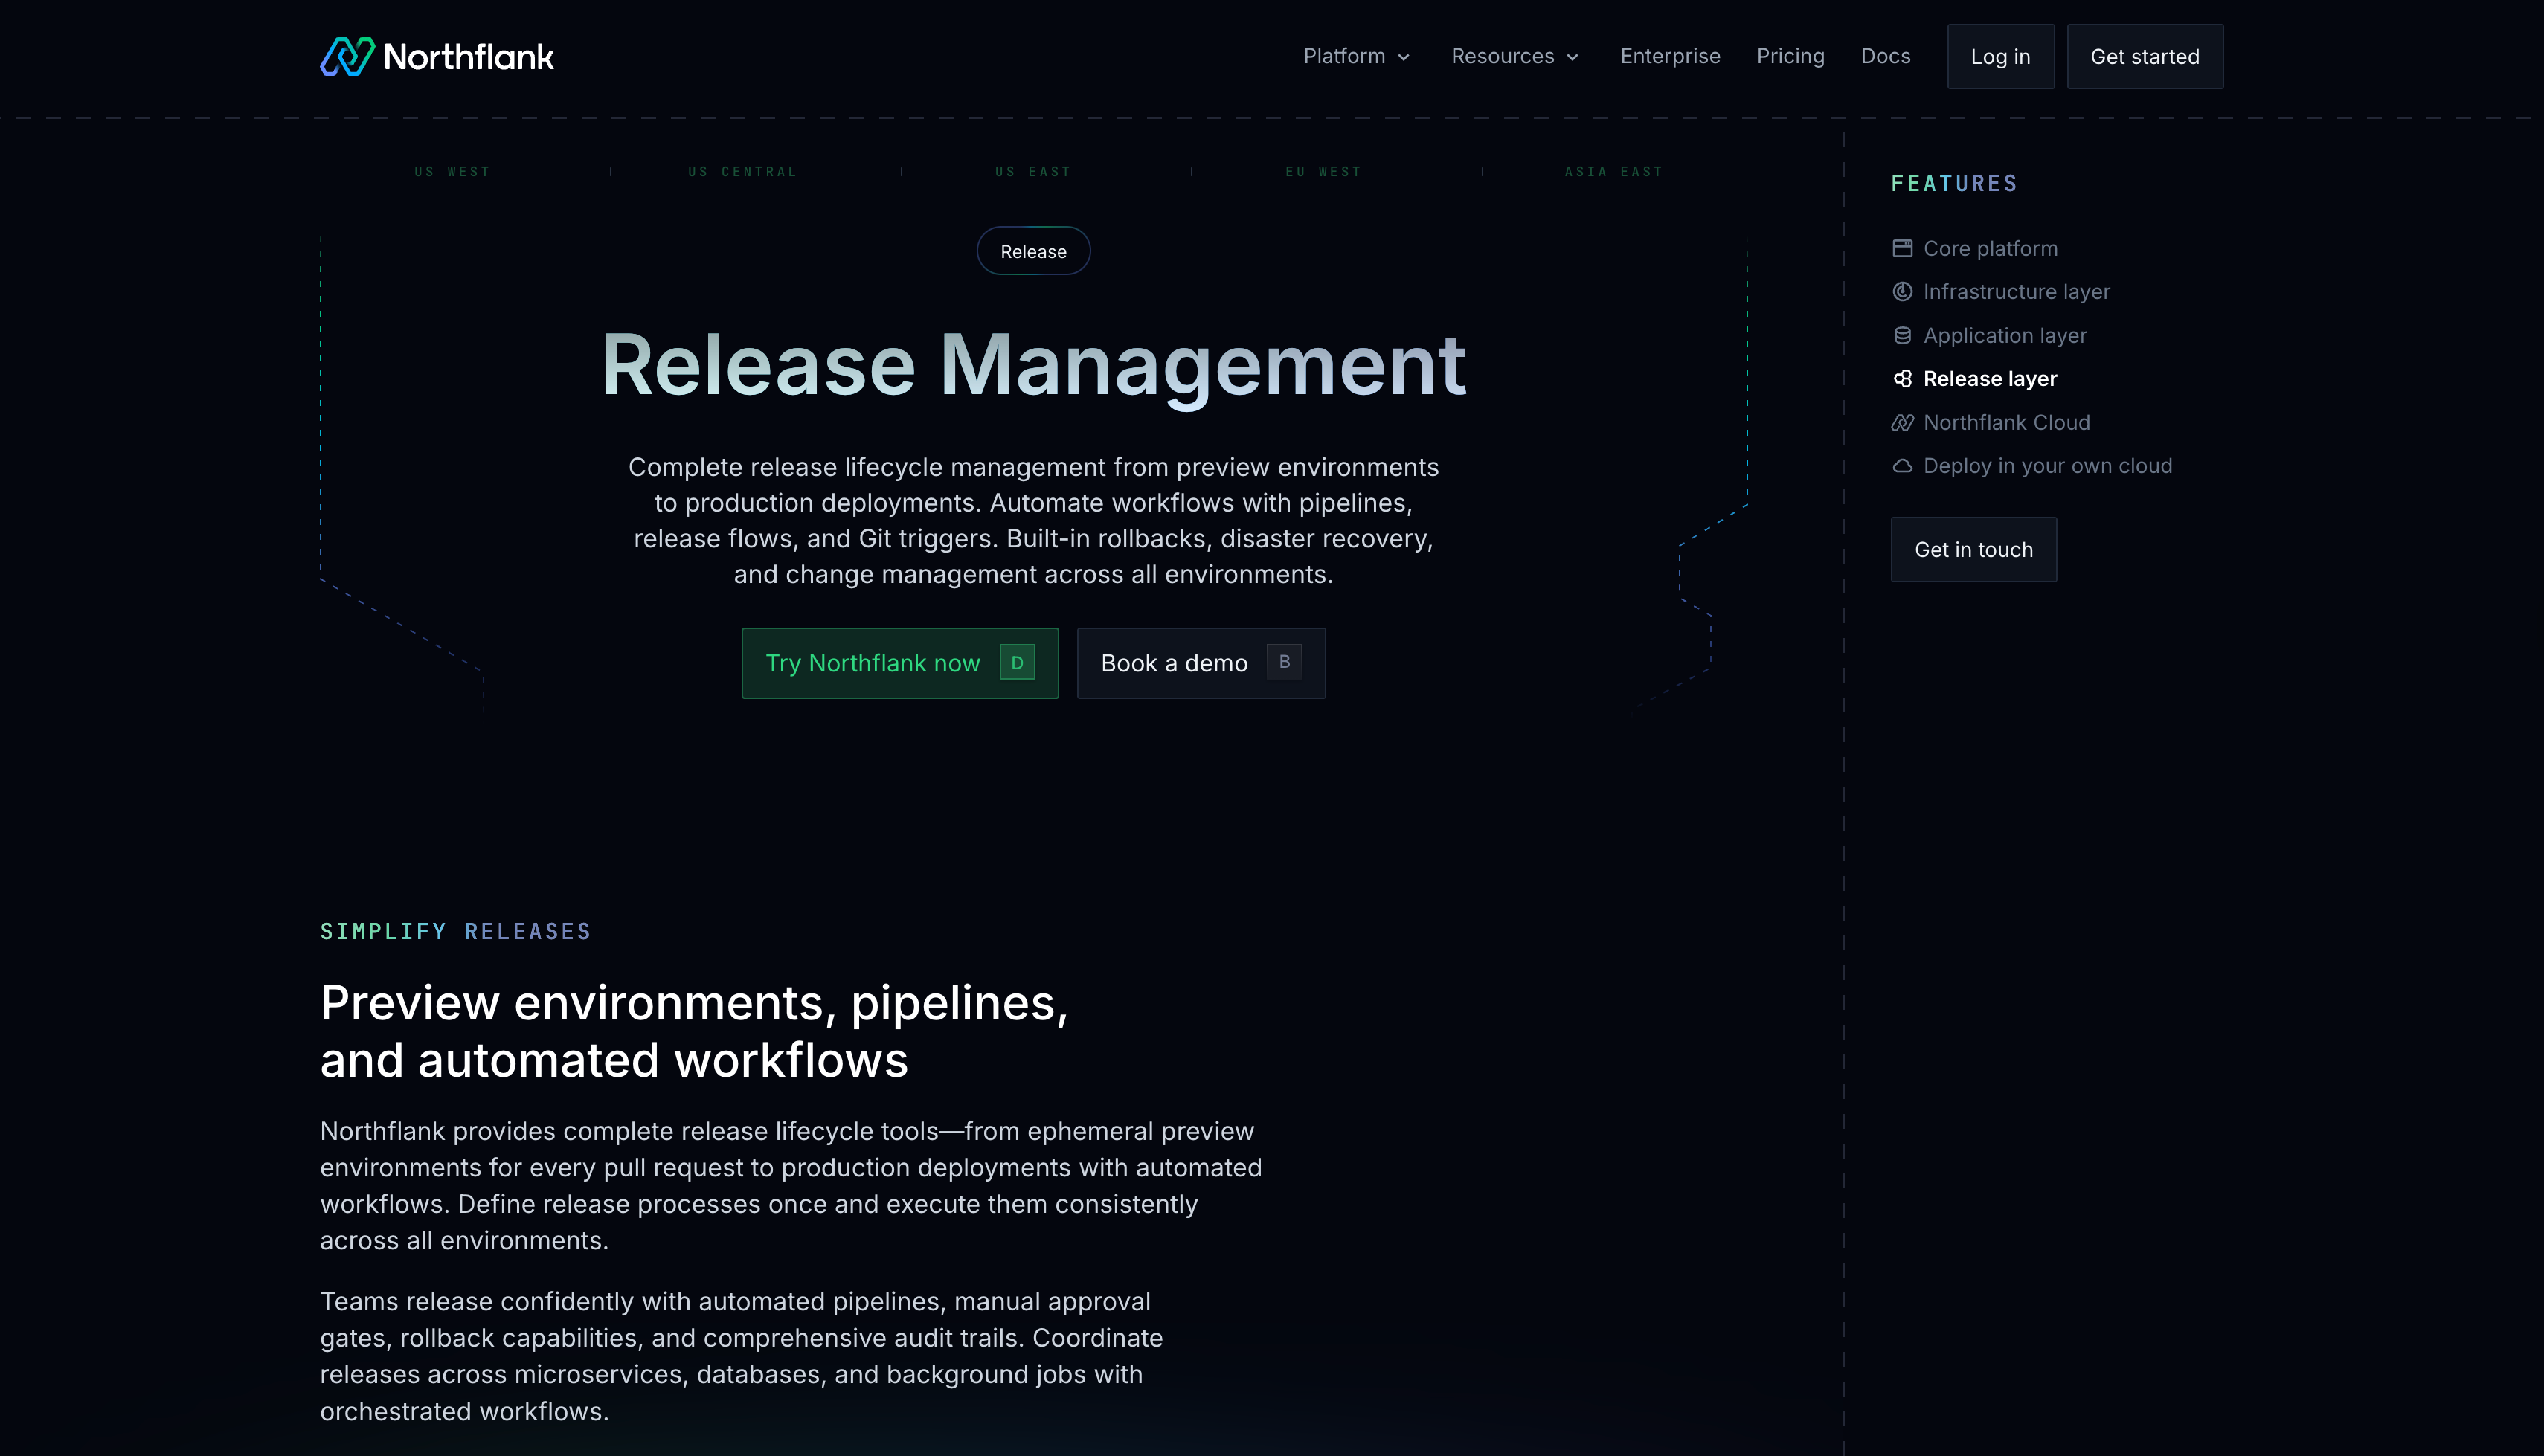The image size is (2544, 1456).
Task: Click Try Northflank now button
Action: (900, 663)
